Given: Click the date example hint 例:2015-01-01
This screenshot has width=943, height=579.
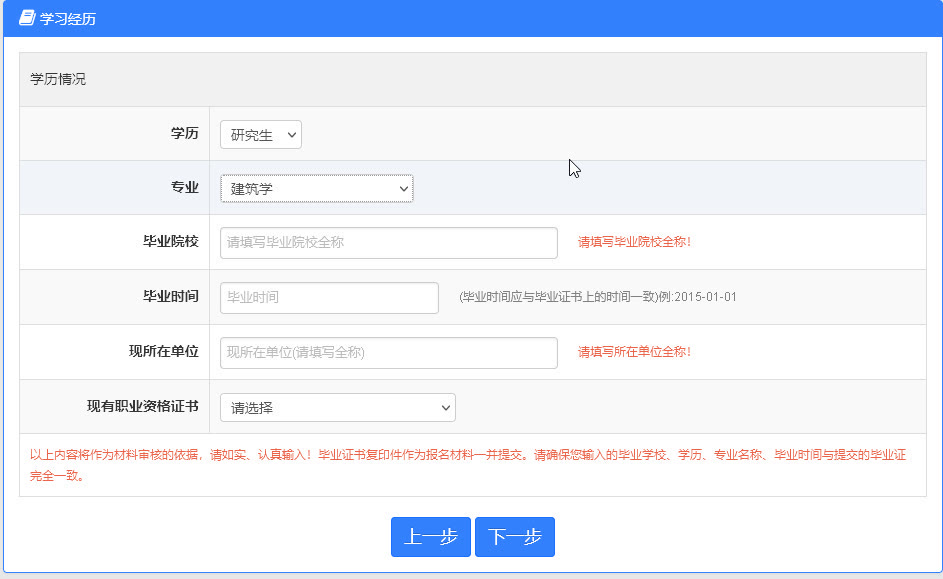Looking at the screenshot, I should click(698, 297).
